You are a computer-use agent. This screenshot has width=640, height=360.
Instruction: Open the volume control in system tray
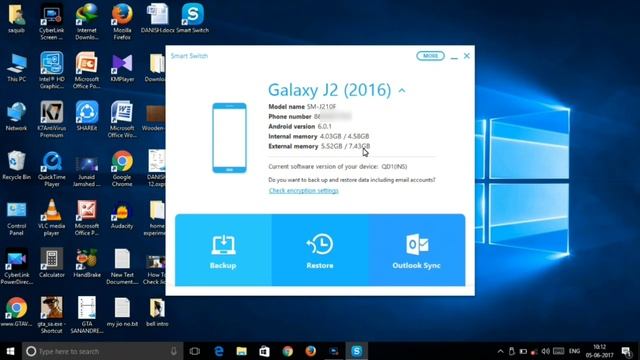pos(545,351)
